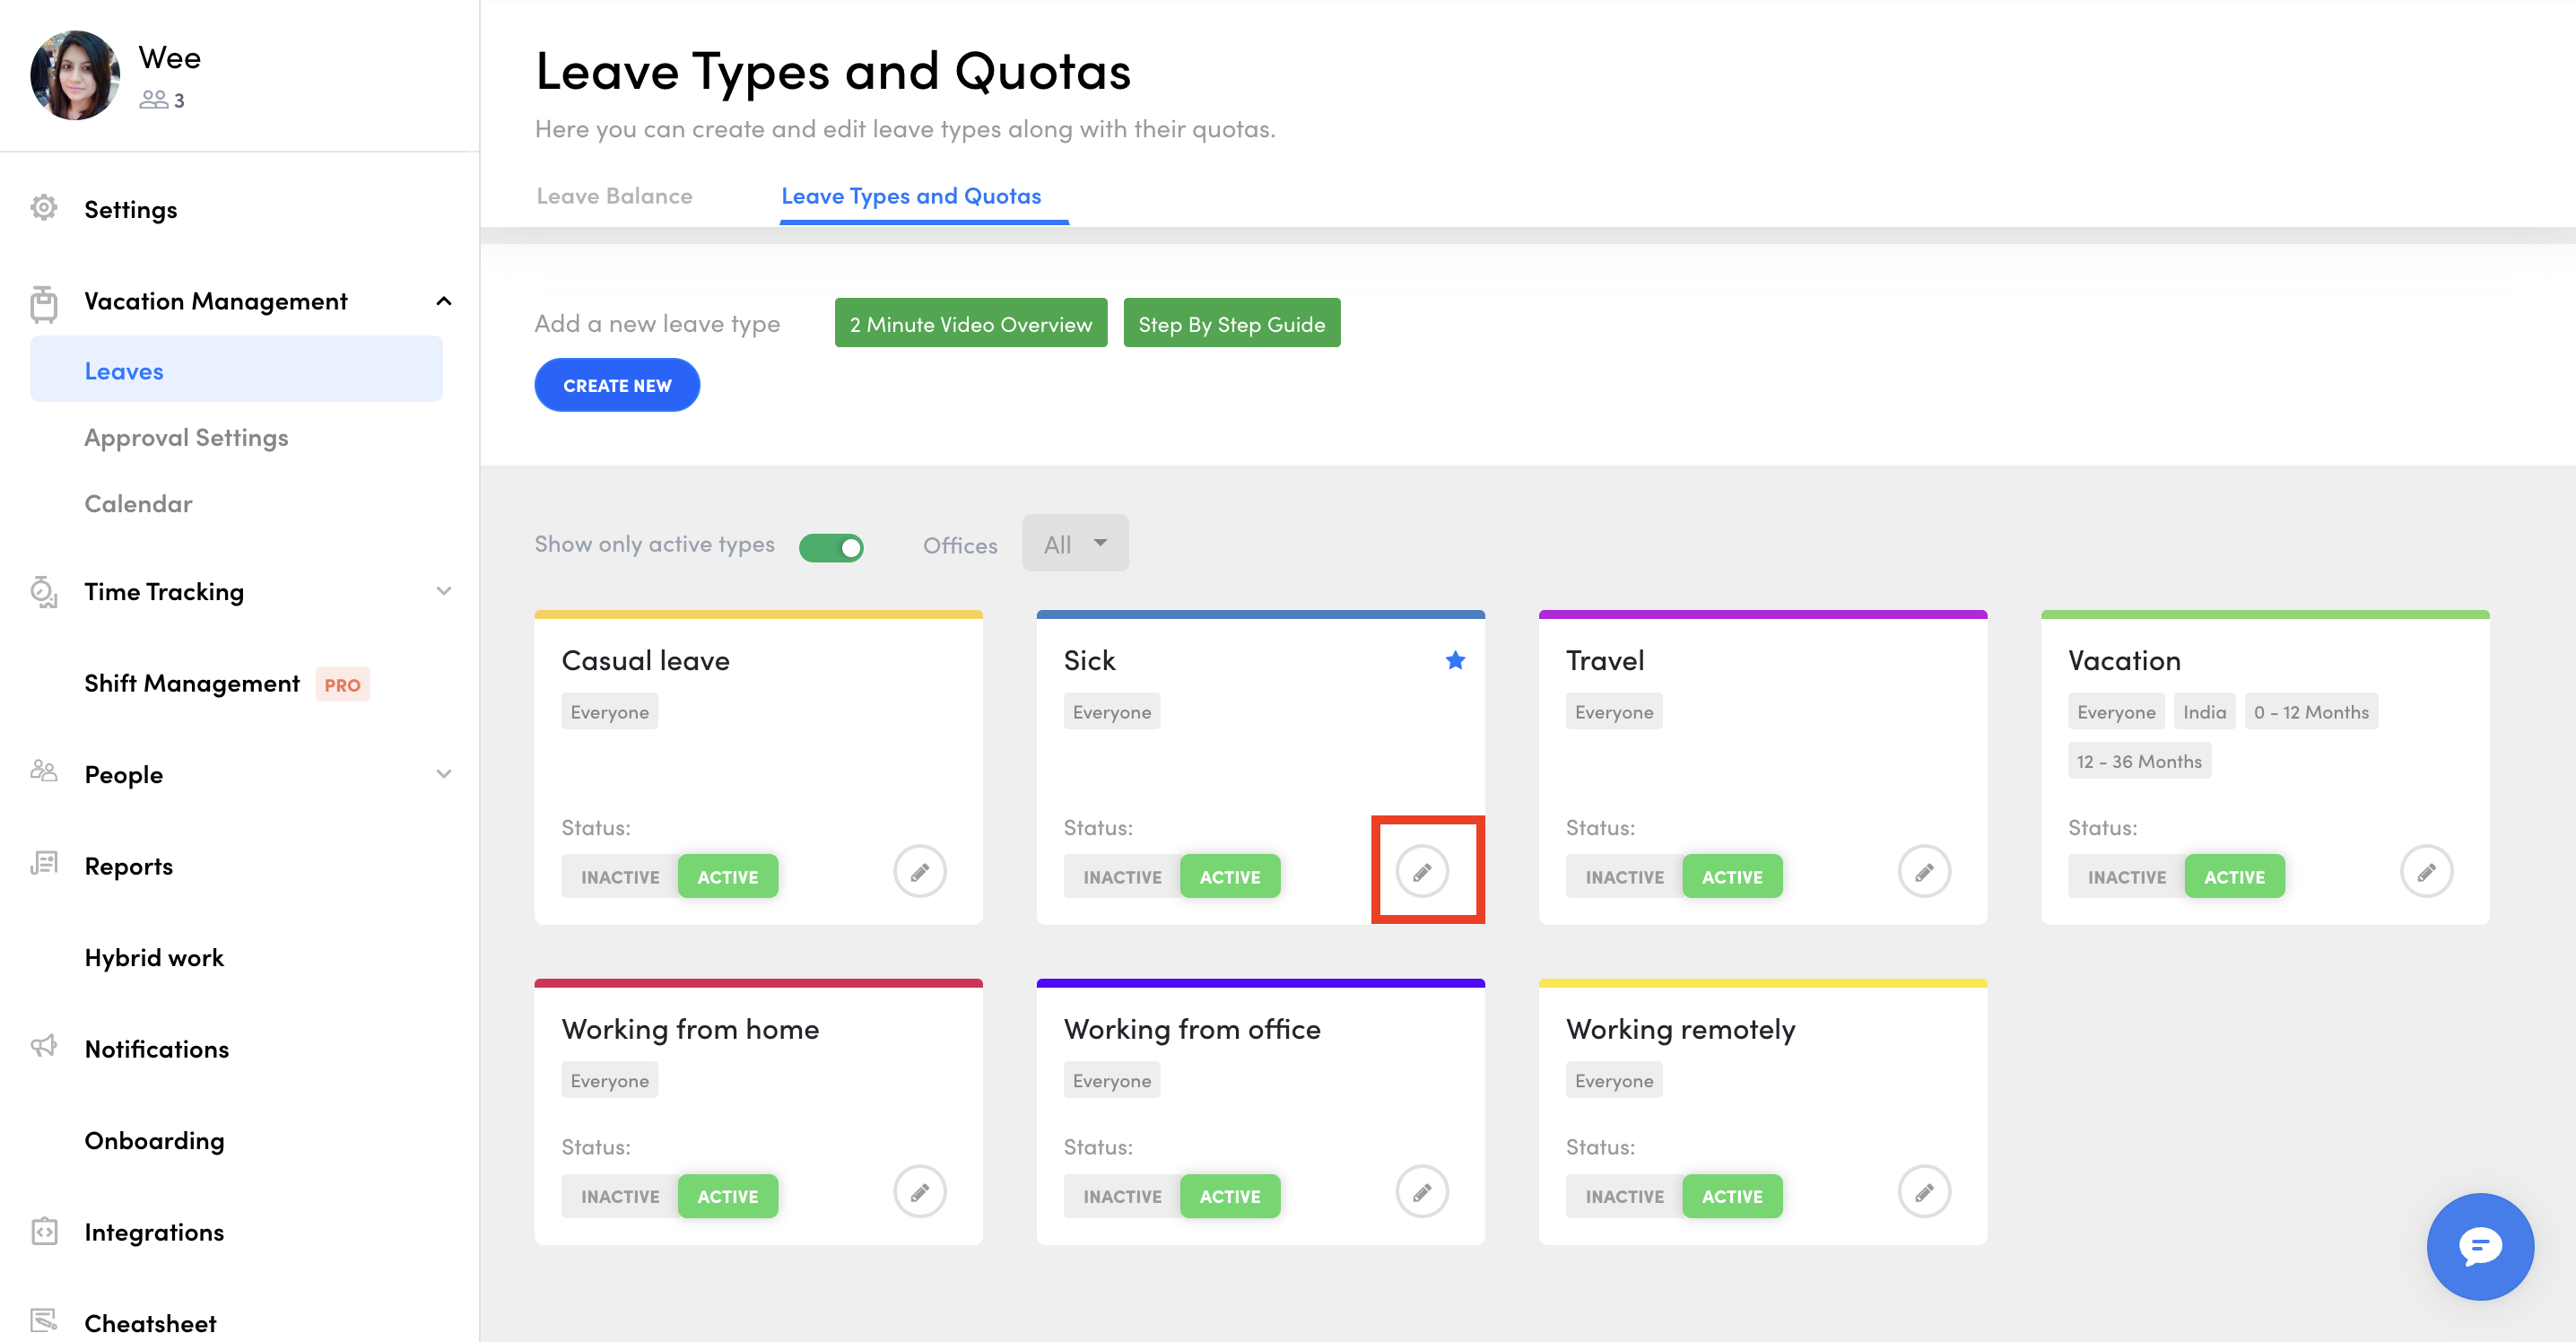The width and height of the screenshot is (2576, 1342).
Task: Toggle off Show only active types
Action: coord(830,547)
